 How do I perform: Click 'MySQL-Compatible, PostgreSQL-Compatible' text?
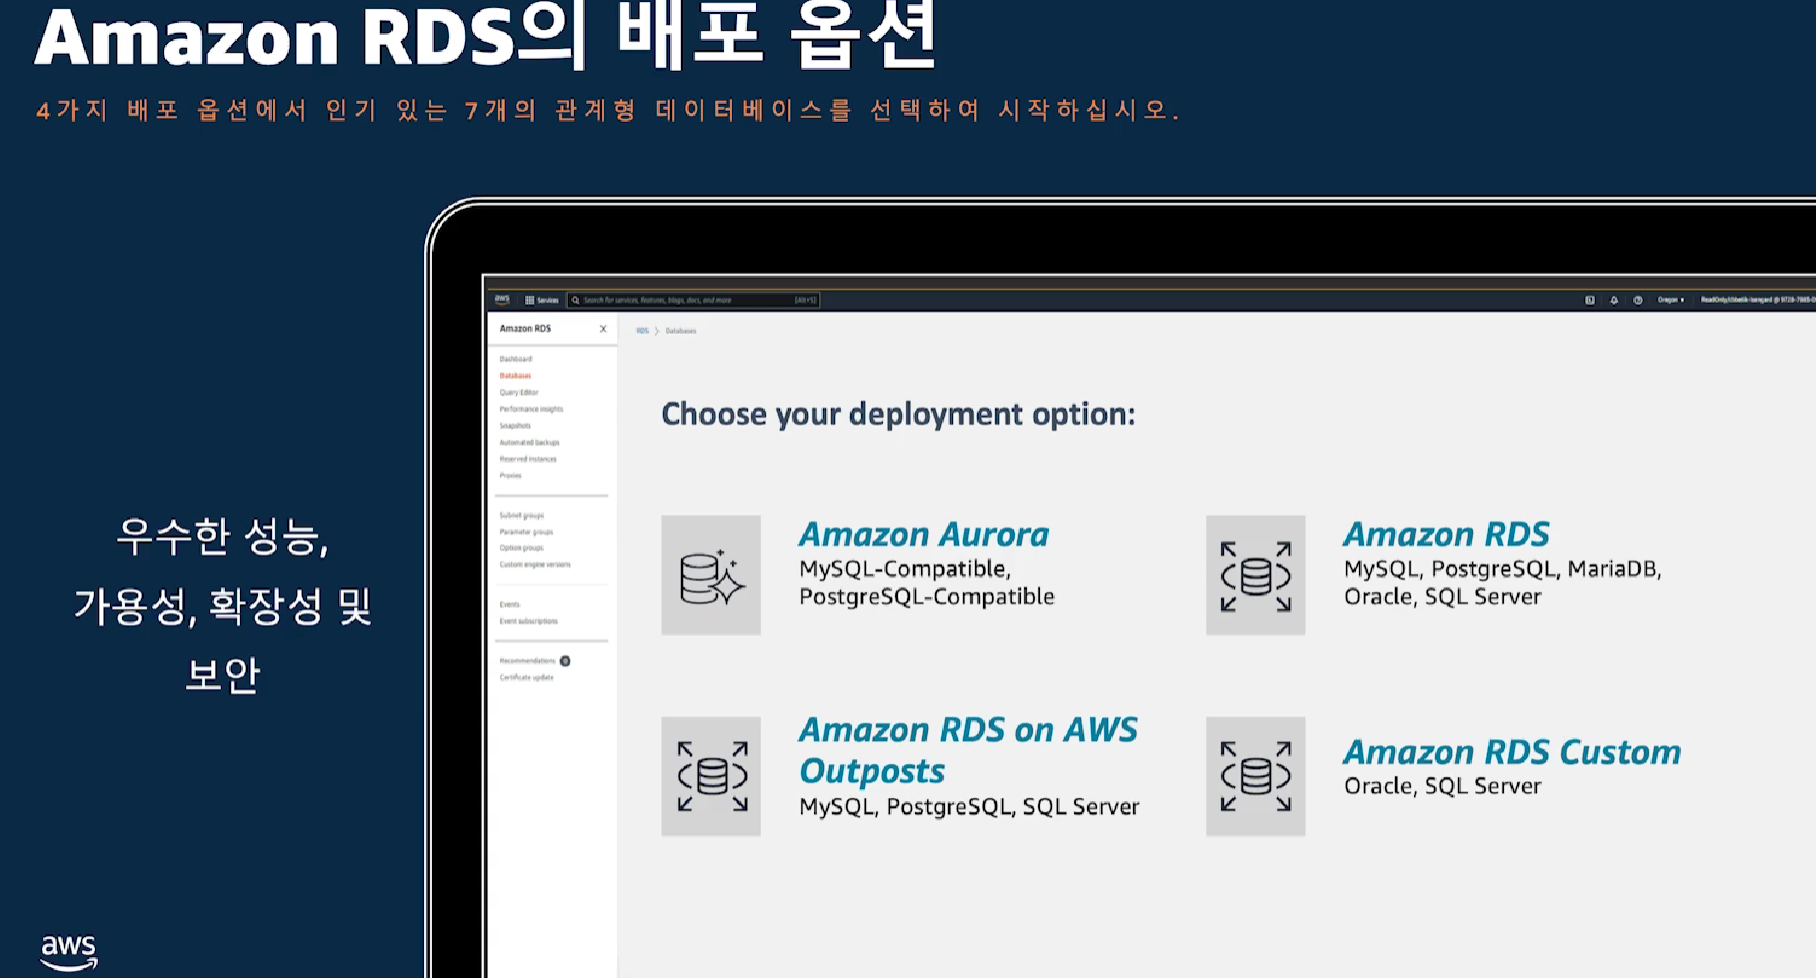[x=926, y=582]
